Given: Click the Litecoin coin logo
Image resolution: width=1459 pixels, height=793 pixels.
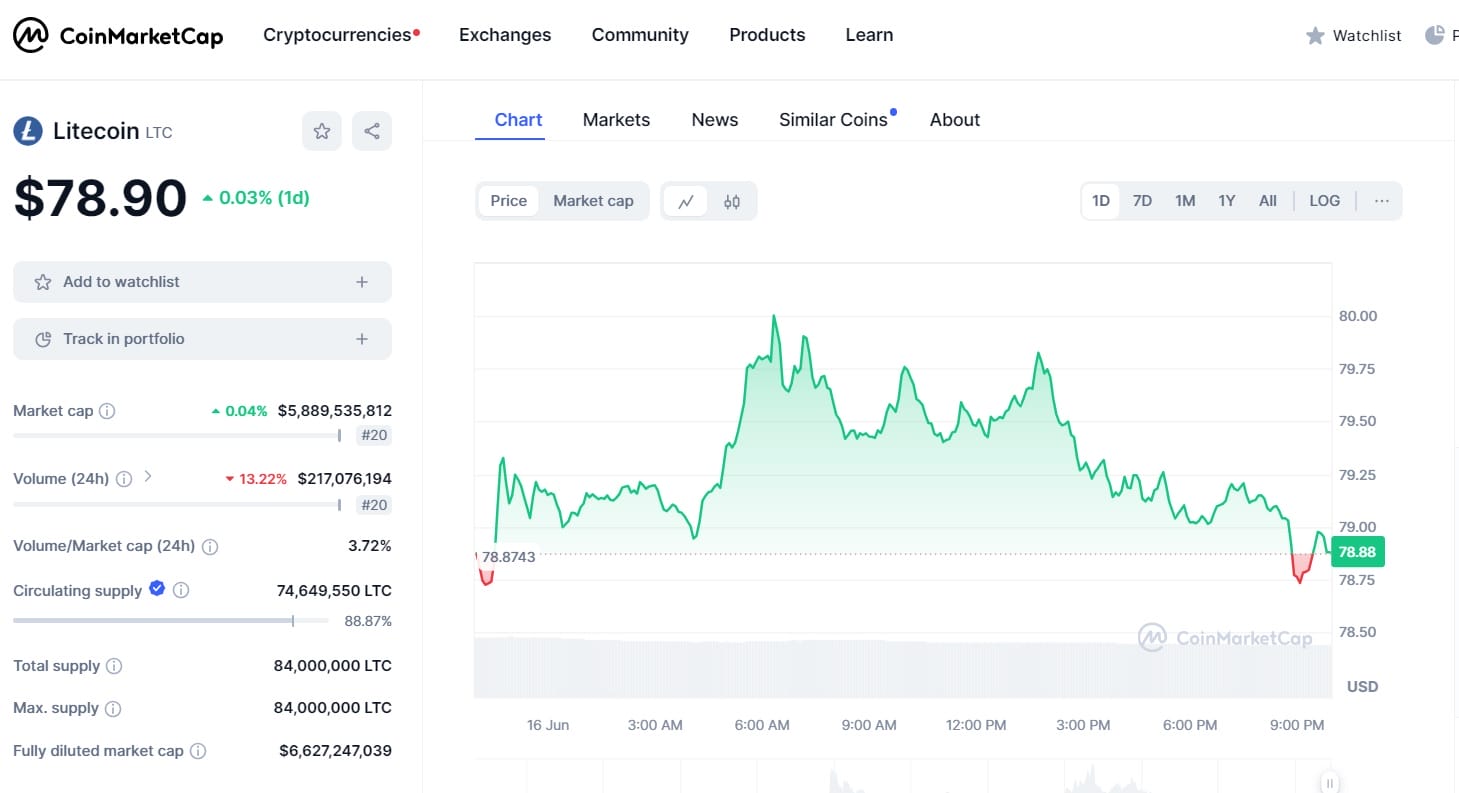Looking at the screenshot, I should click(28, 131).
